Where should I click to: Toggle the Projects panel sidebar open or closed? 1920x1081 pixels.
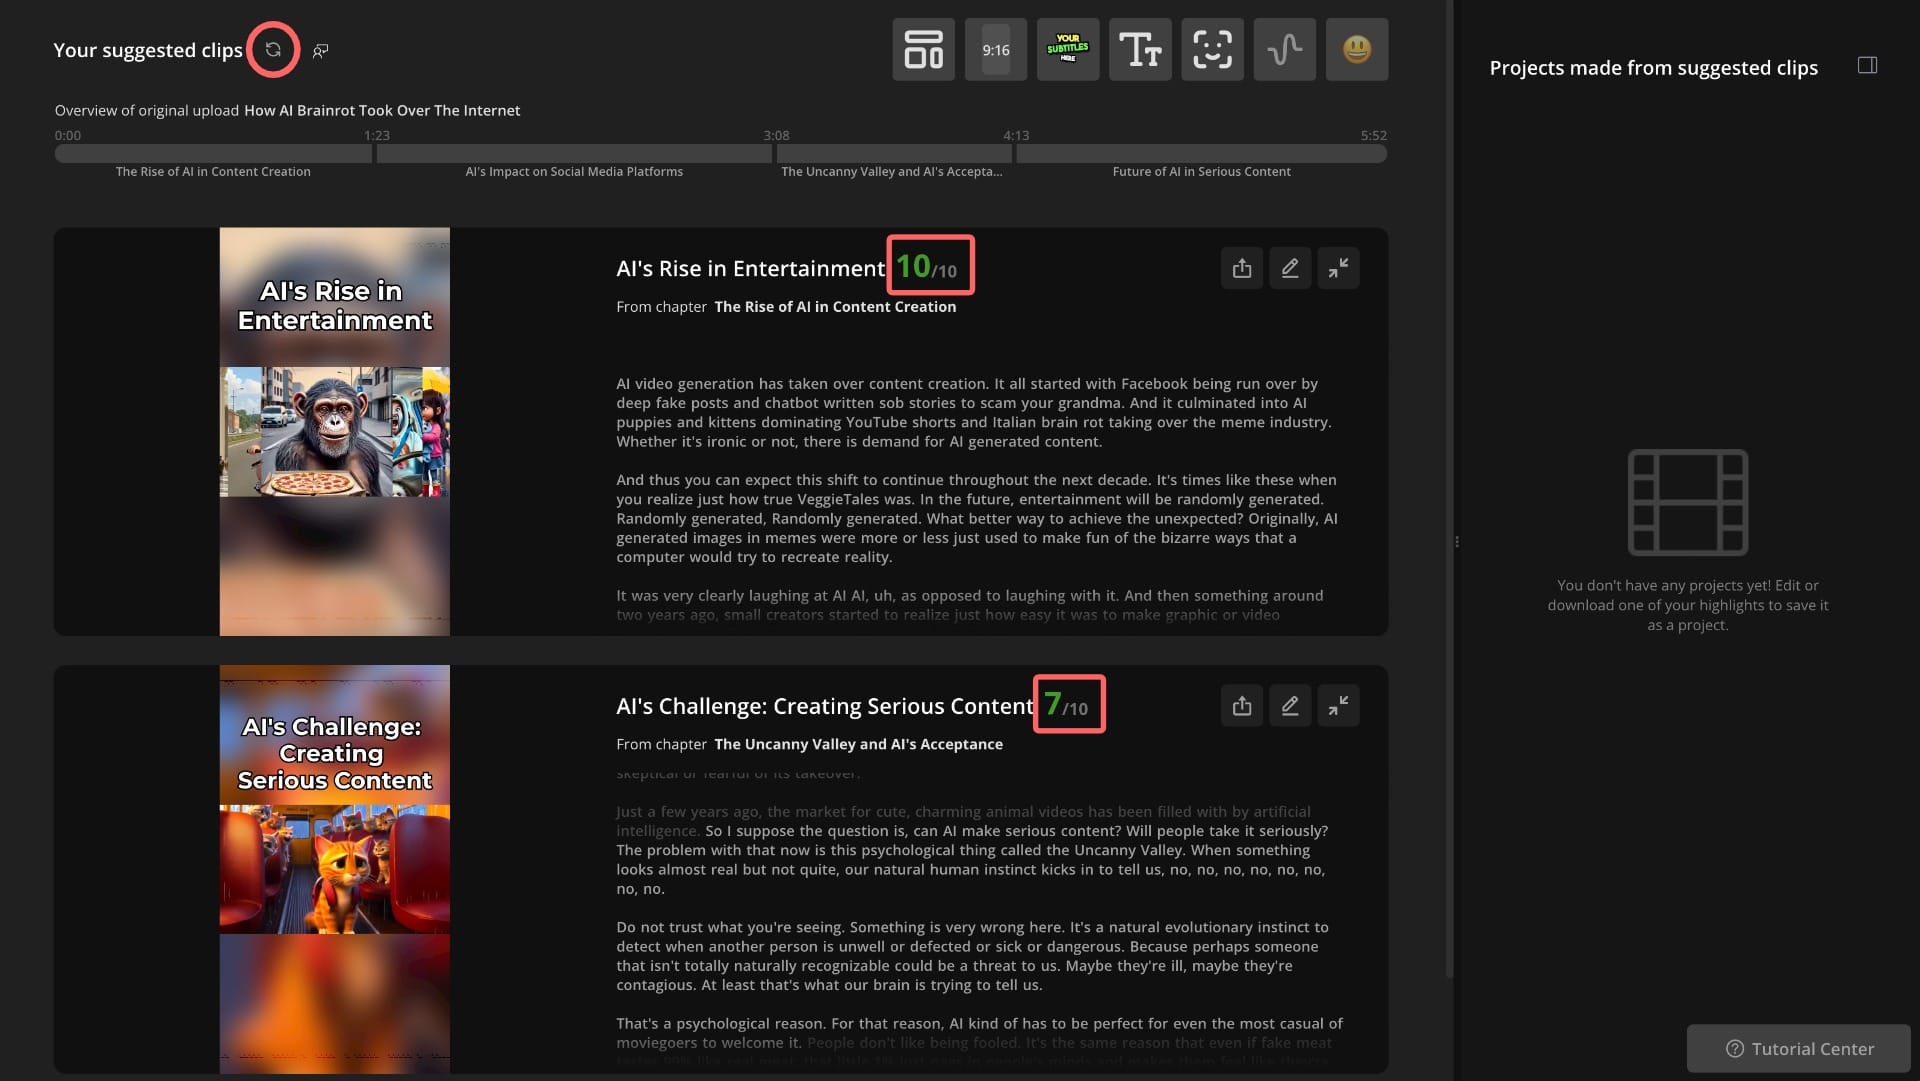1868,65
